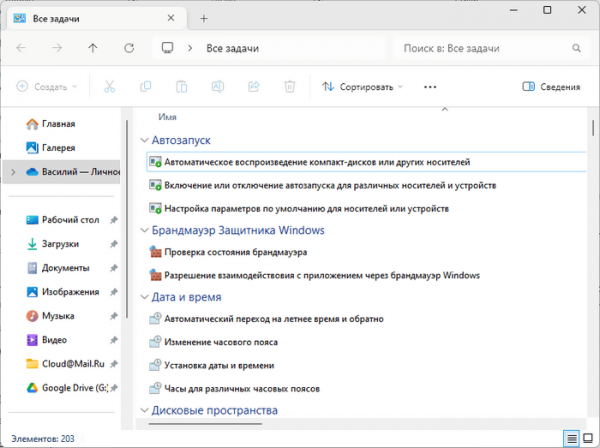Click the Cut scissors icon in toolbar

coord(109,87)
